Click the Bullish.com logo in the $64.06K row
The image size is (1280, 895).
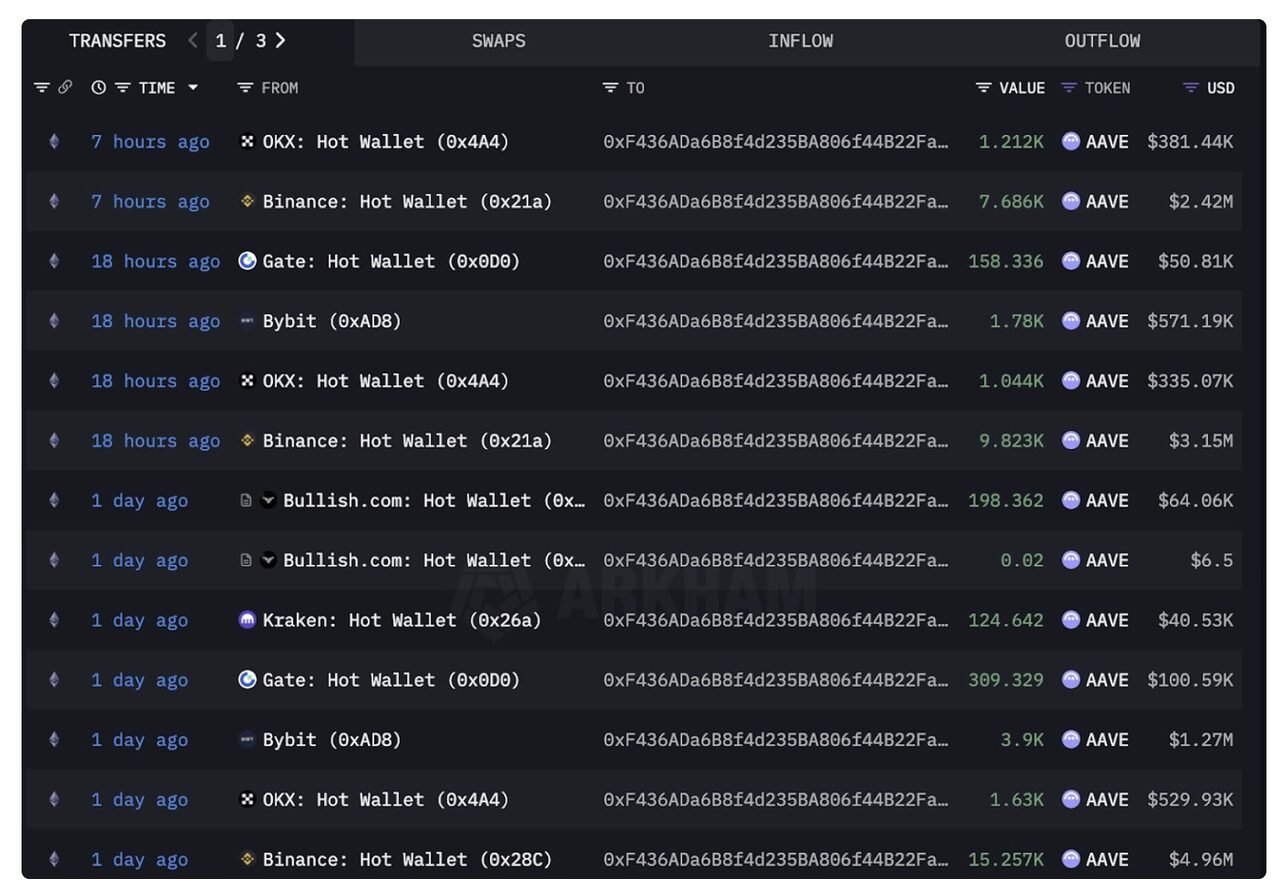pyautogui.click(x=268, y=500)
